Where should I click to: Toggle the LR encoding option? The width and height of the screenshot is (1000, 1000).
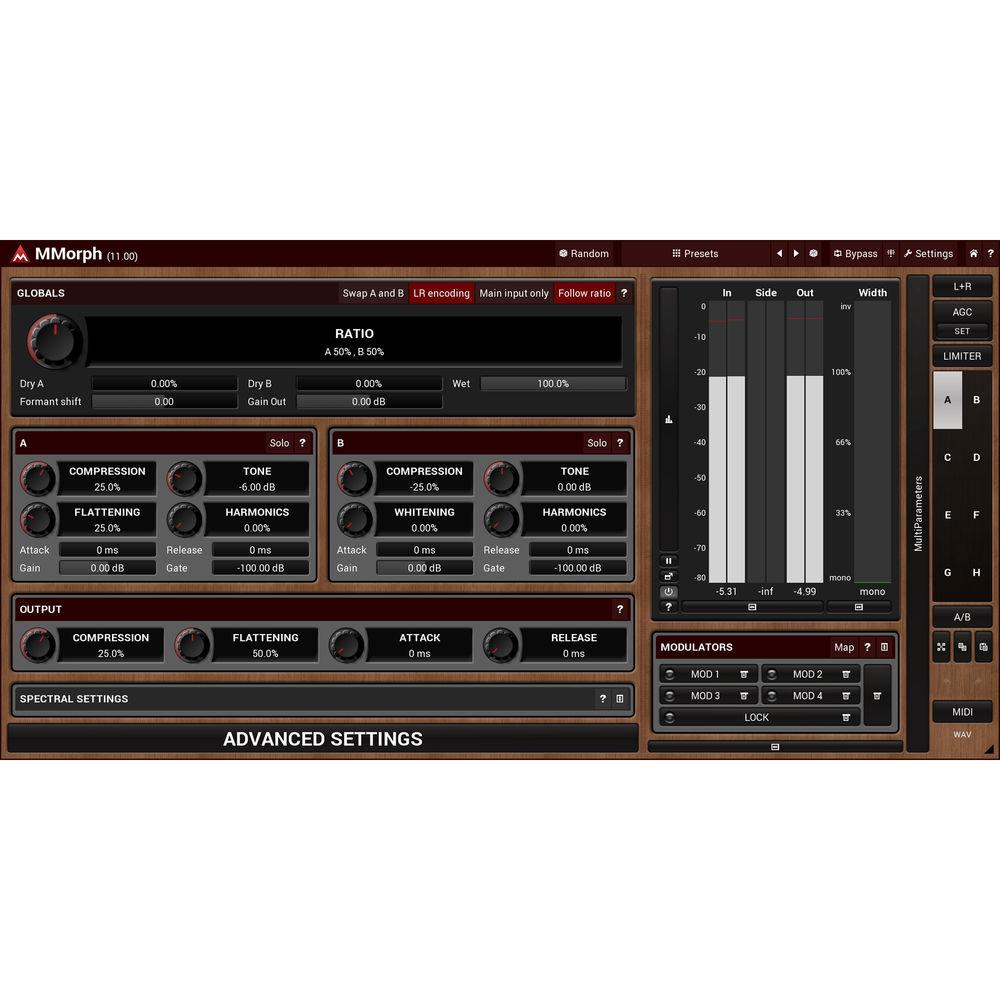click(441, 293)
